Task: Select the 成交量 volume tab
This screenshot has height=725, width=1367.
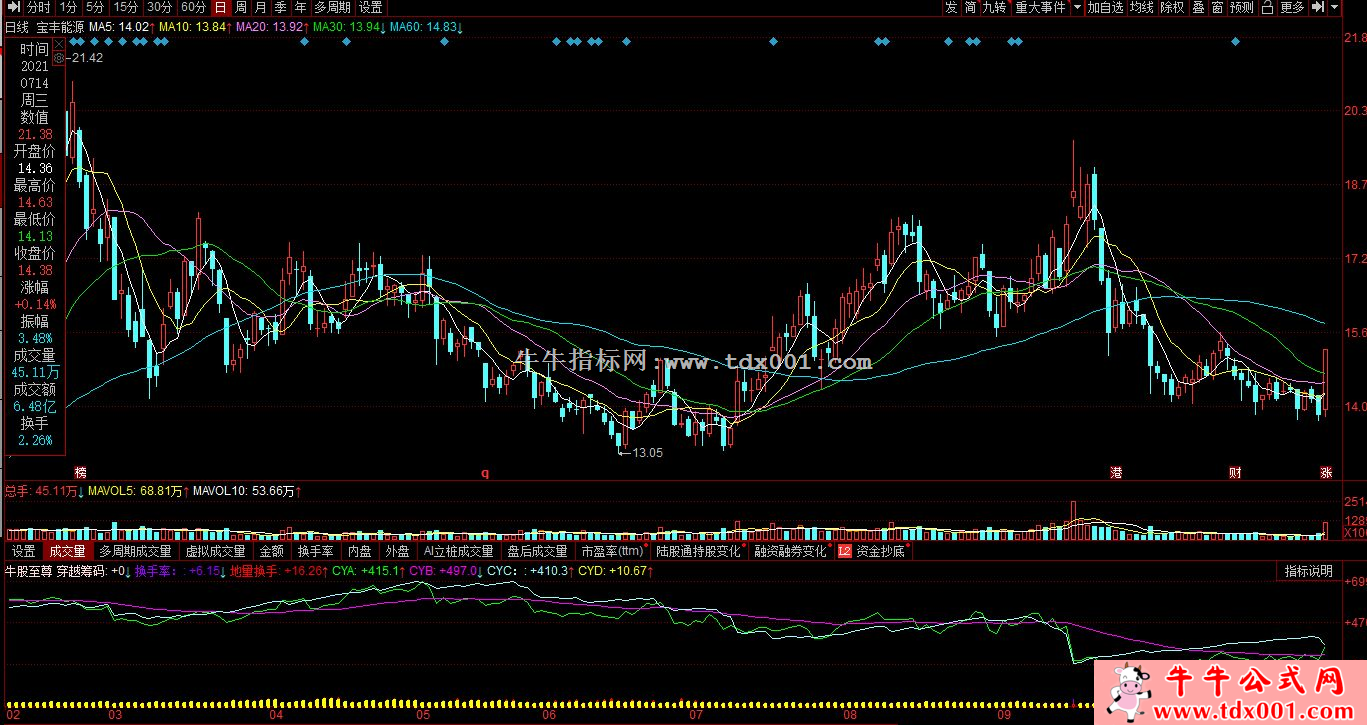Action: click(68, 551)
